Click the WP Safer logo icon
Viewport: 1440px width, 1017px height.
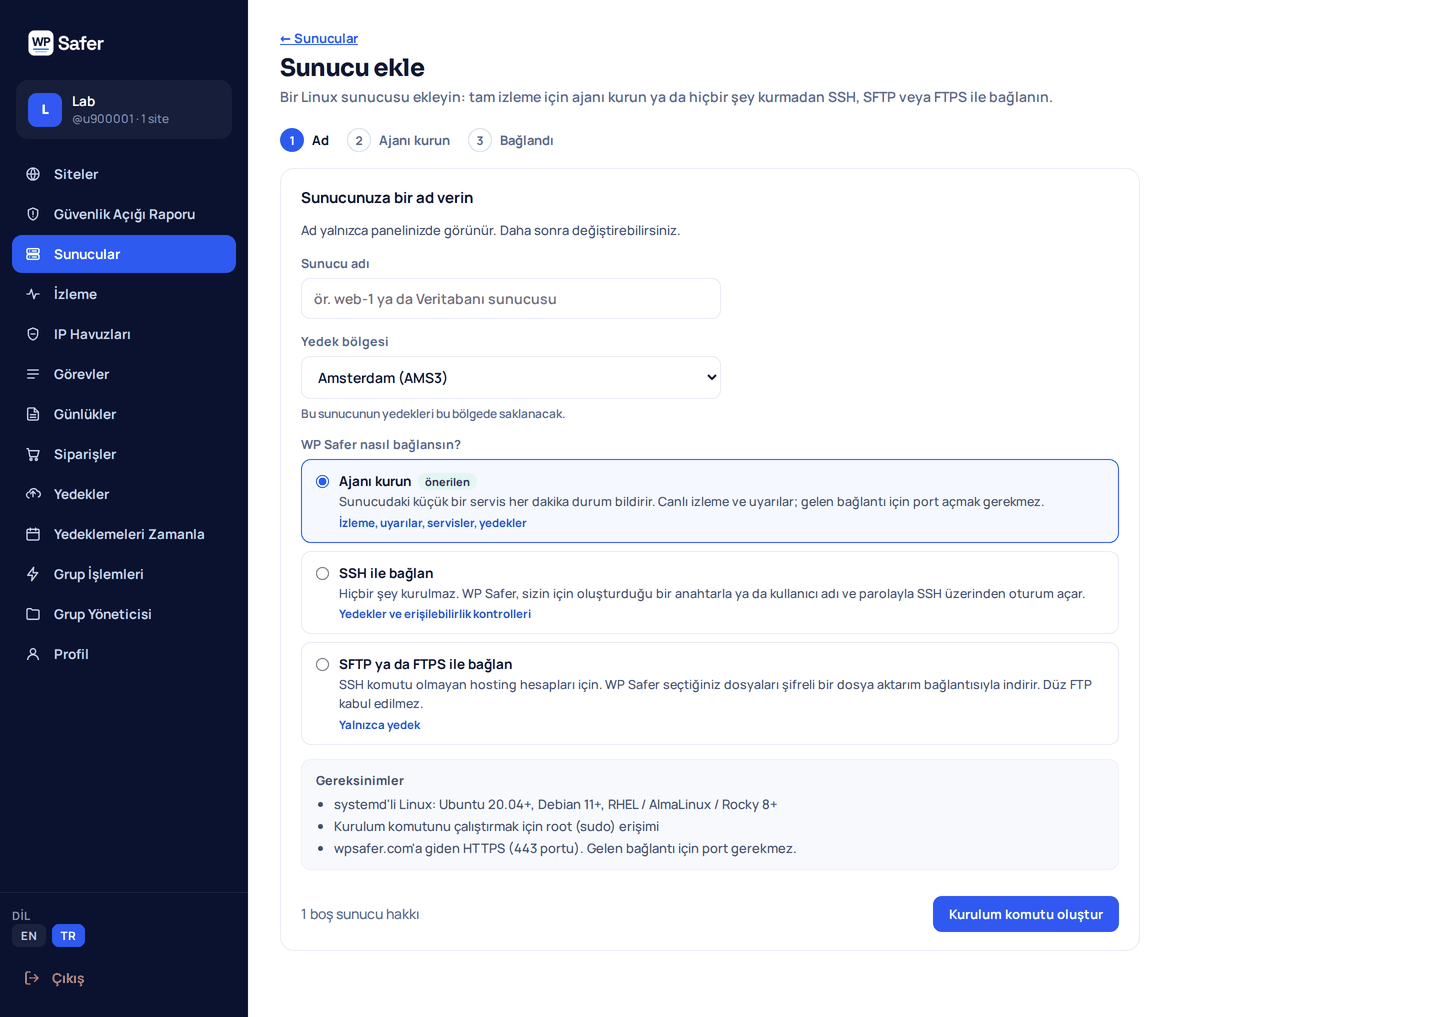point(41,43)
